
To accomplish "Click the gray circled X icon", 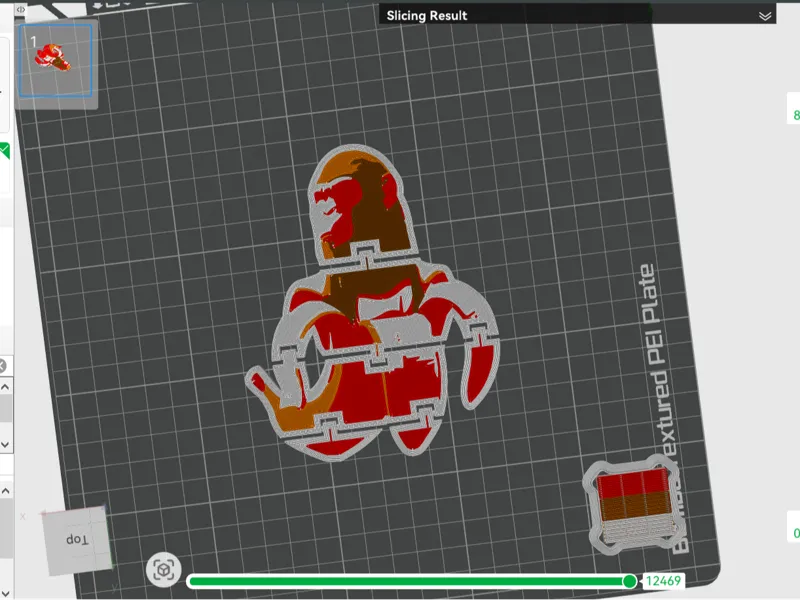I will click(2, 366).
